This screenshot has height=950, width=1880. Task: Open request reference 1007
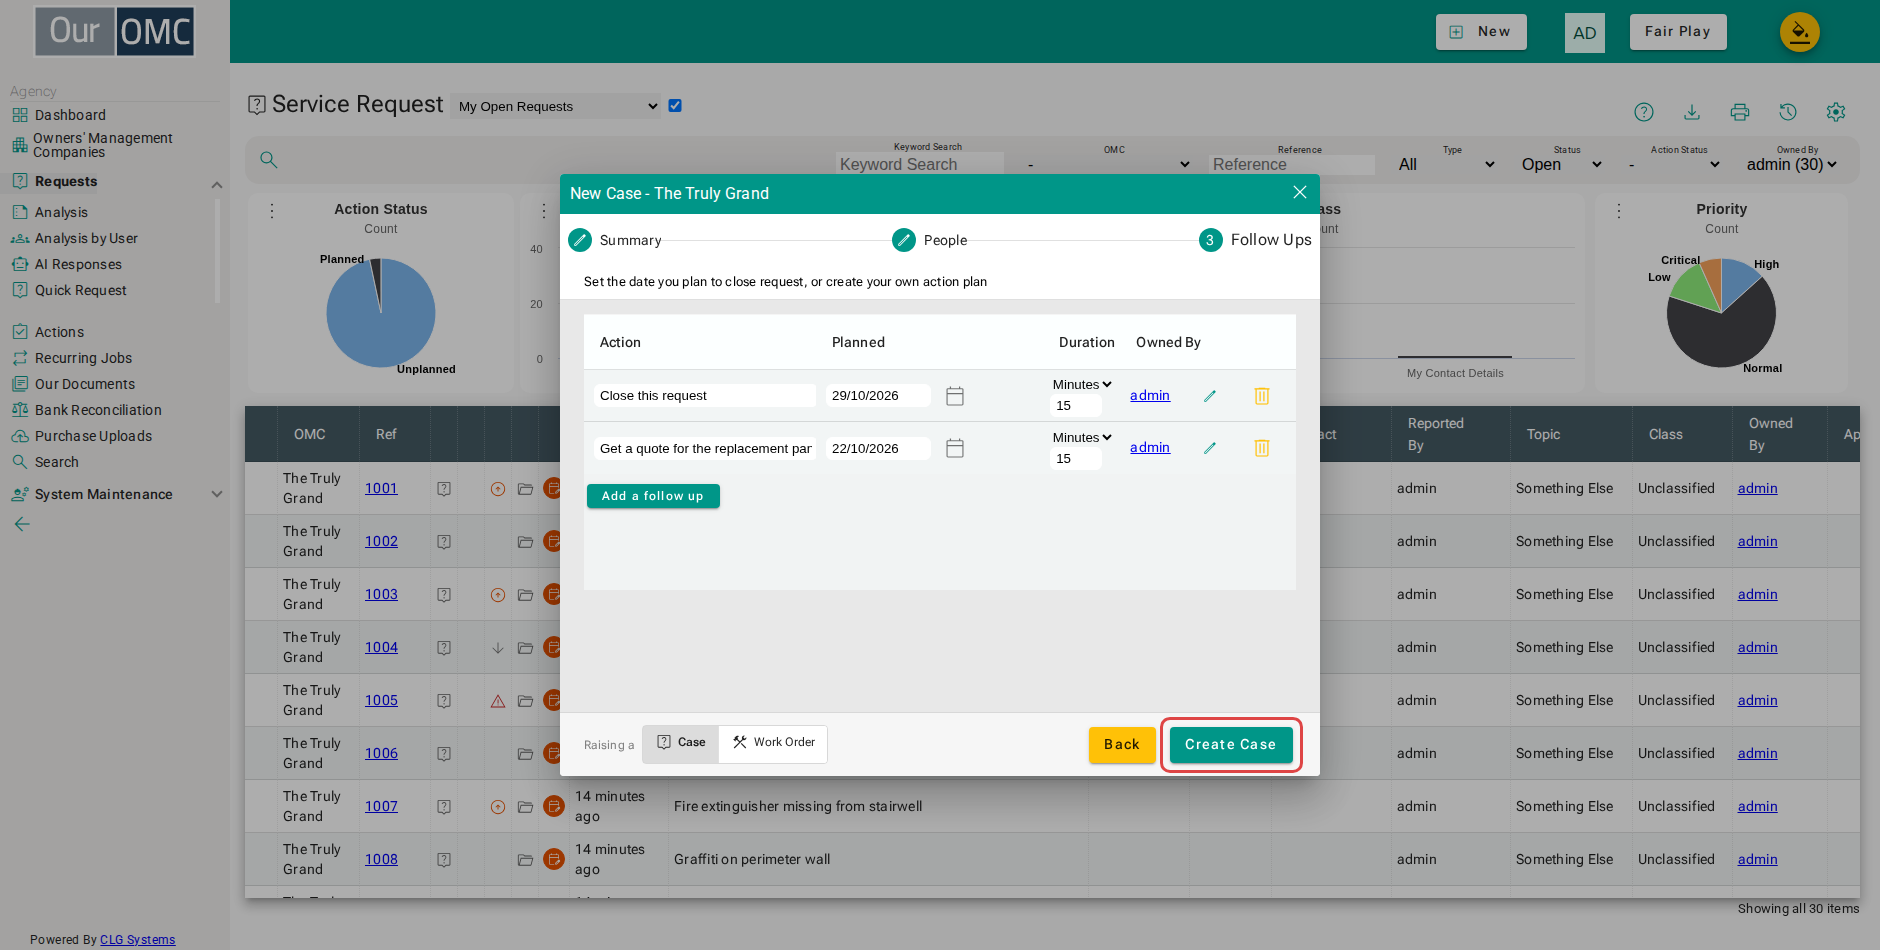[x=381, y=806]
